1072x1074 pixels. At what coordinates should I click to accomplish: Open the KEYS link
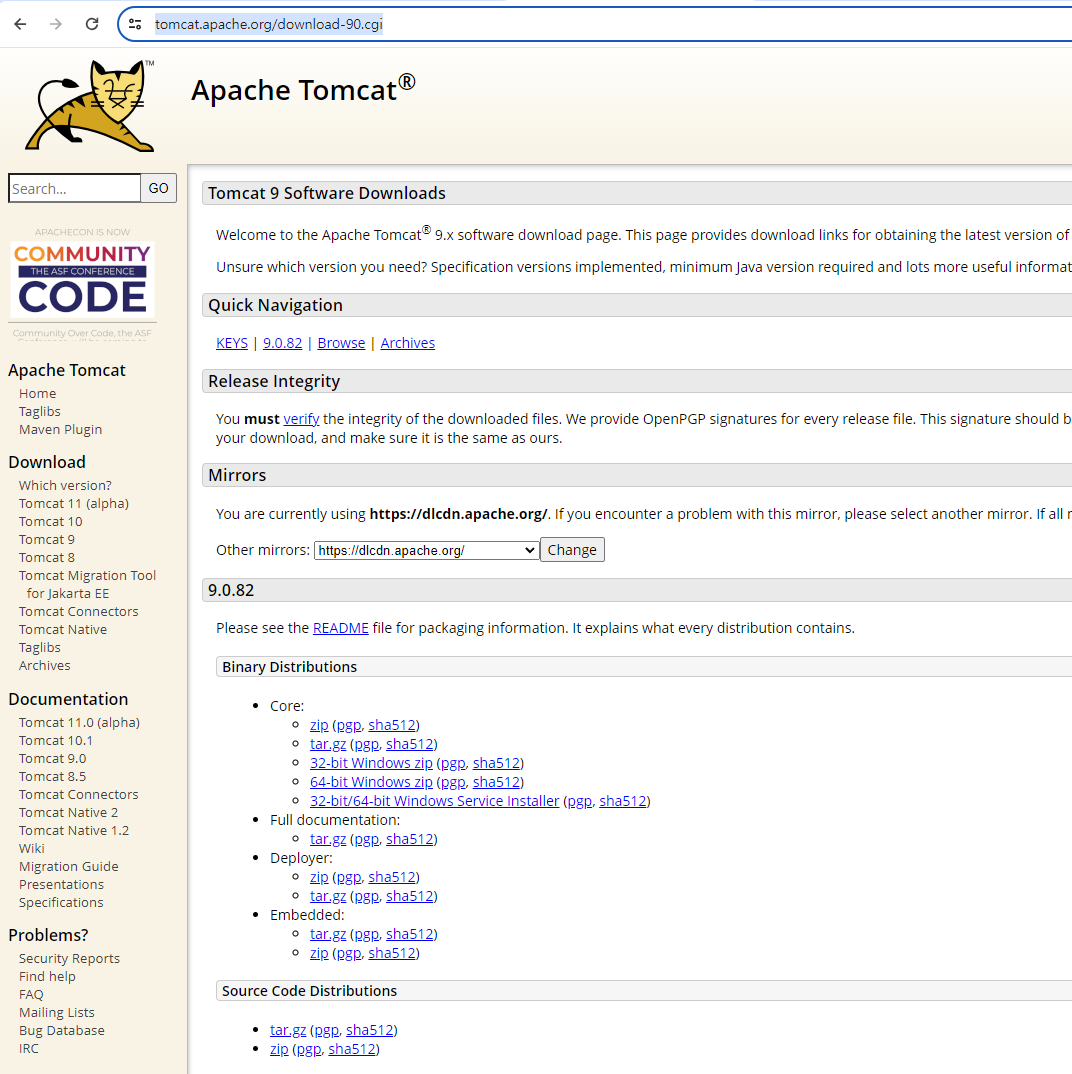pos(232,342)
